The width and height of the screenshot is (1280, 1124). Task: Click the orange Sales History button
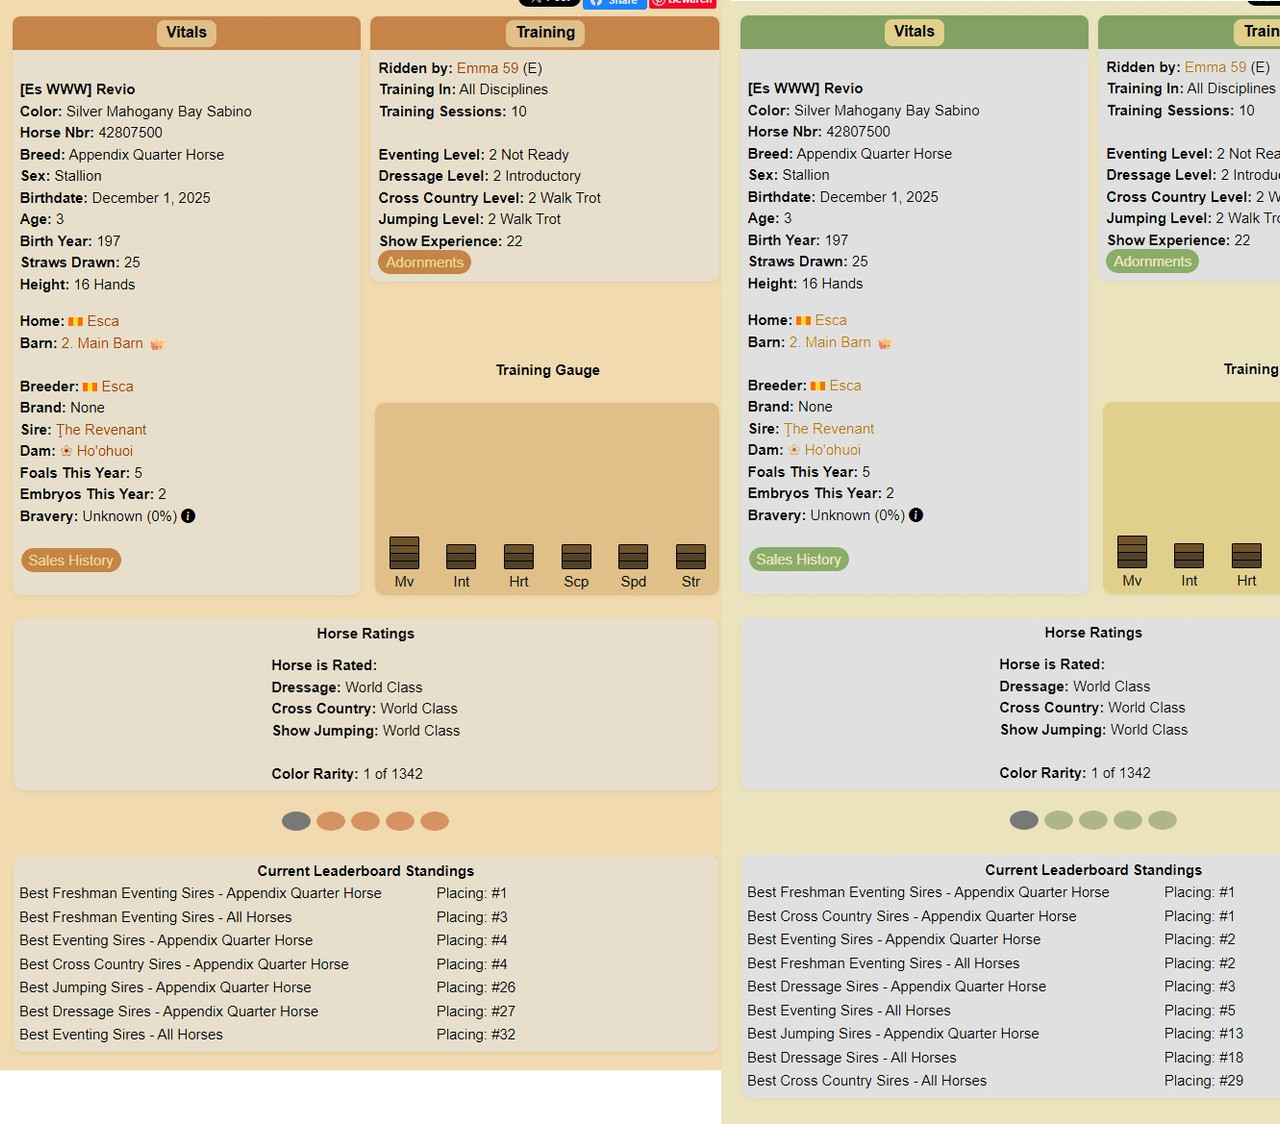pyautogui.click(x=71, y=560)
